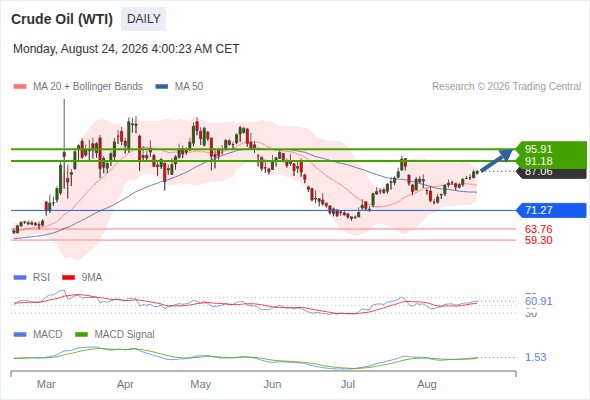Click the MA 50 blue legend swatch
This screenshot has width=590, height=400.
pos(162,87)
